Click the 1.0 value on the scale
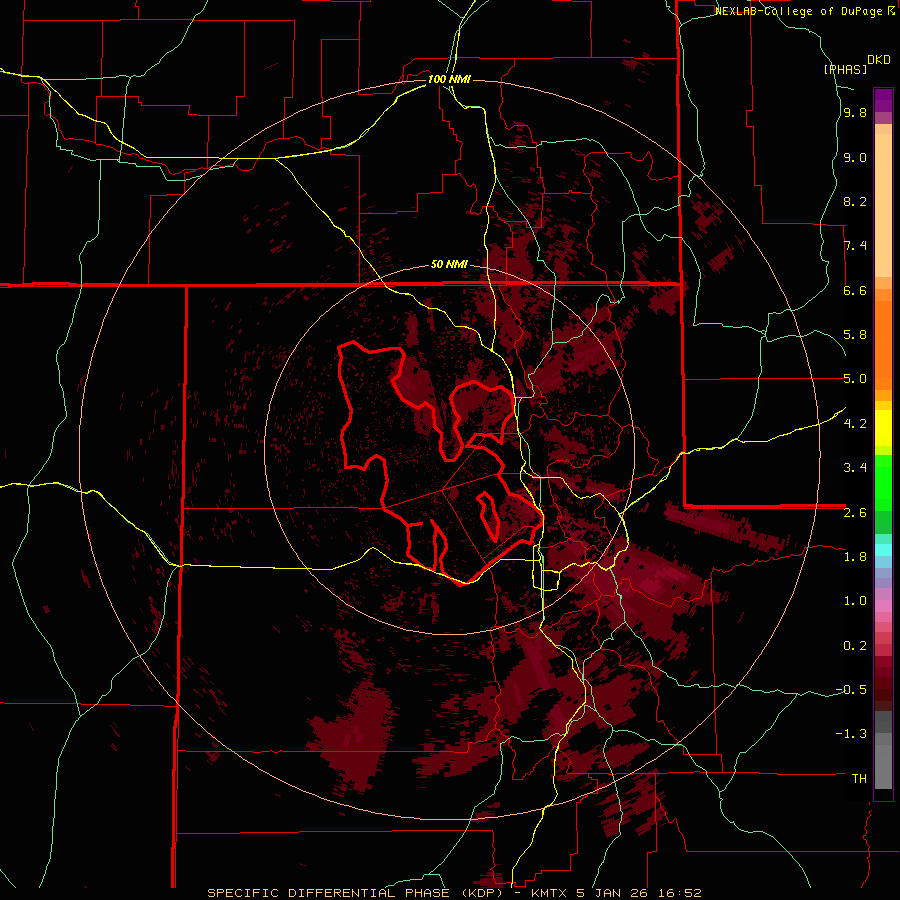 [855, 600]
